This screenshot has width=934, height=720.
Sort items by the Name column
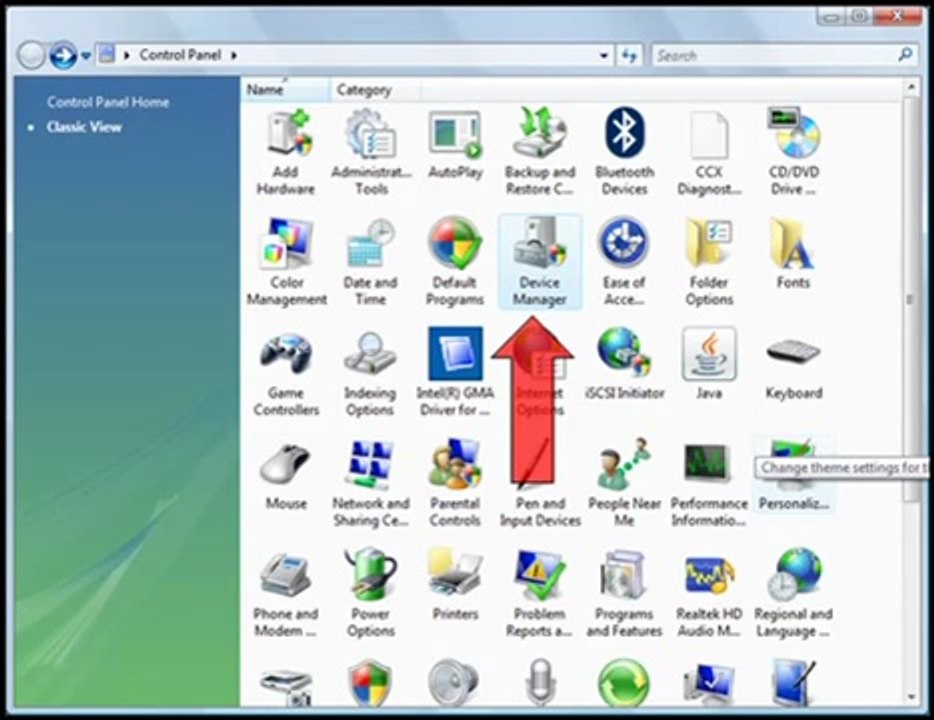[x=285, y=90]
